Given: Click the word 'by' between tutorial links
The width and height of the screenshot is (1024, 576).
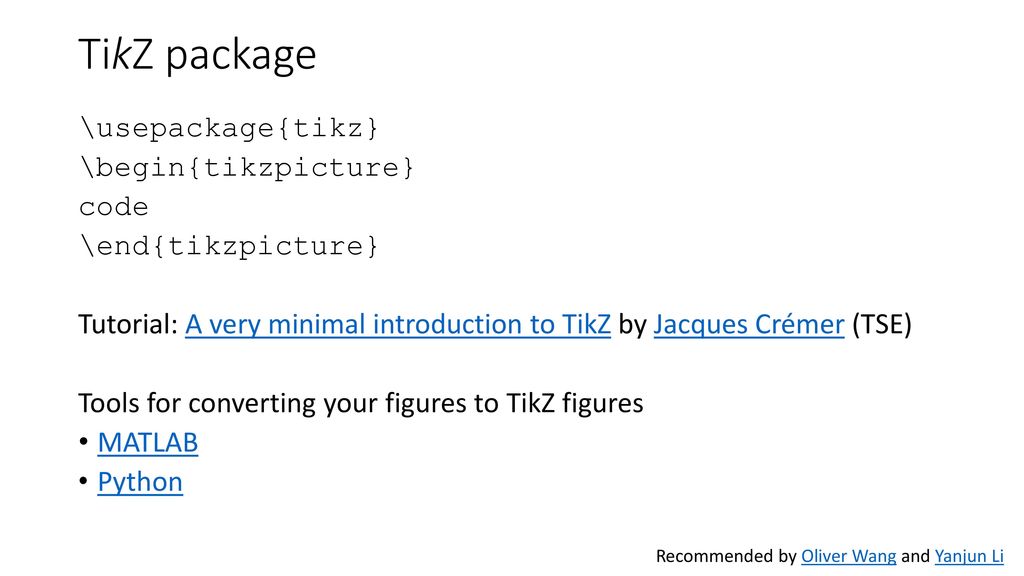Looking at the screenshot, I should coord(632,325).
